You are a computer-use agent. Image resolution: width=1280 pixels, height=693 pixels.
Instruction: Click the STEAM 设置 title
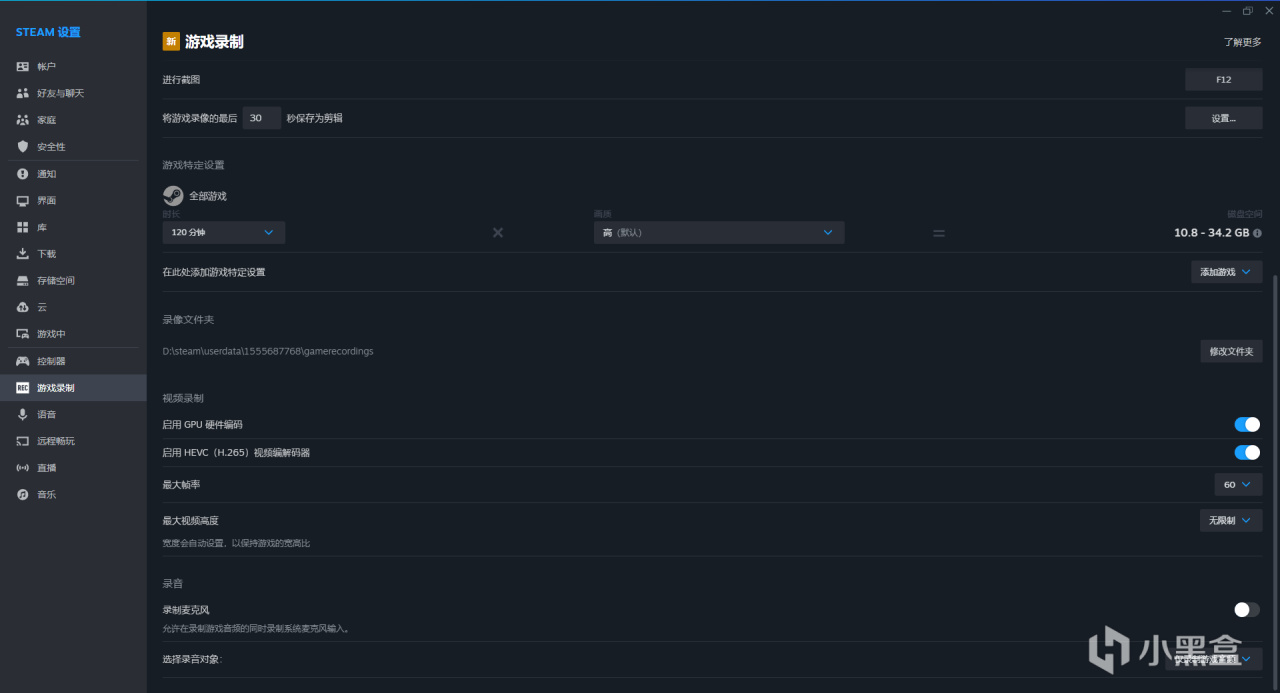coord(48,32)
